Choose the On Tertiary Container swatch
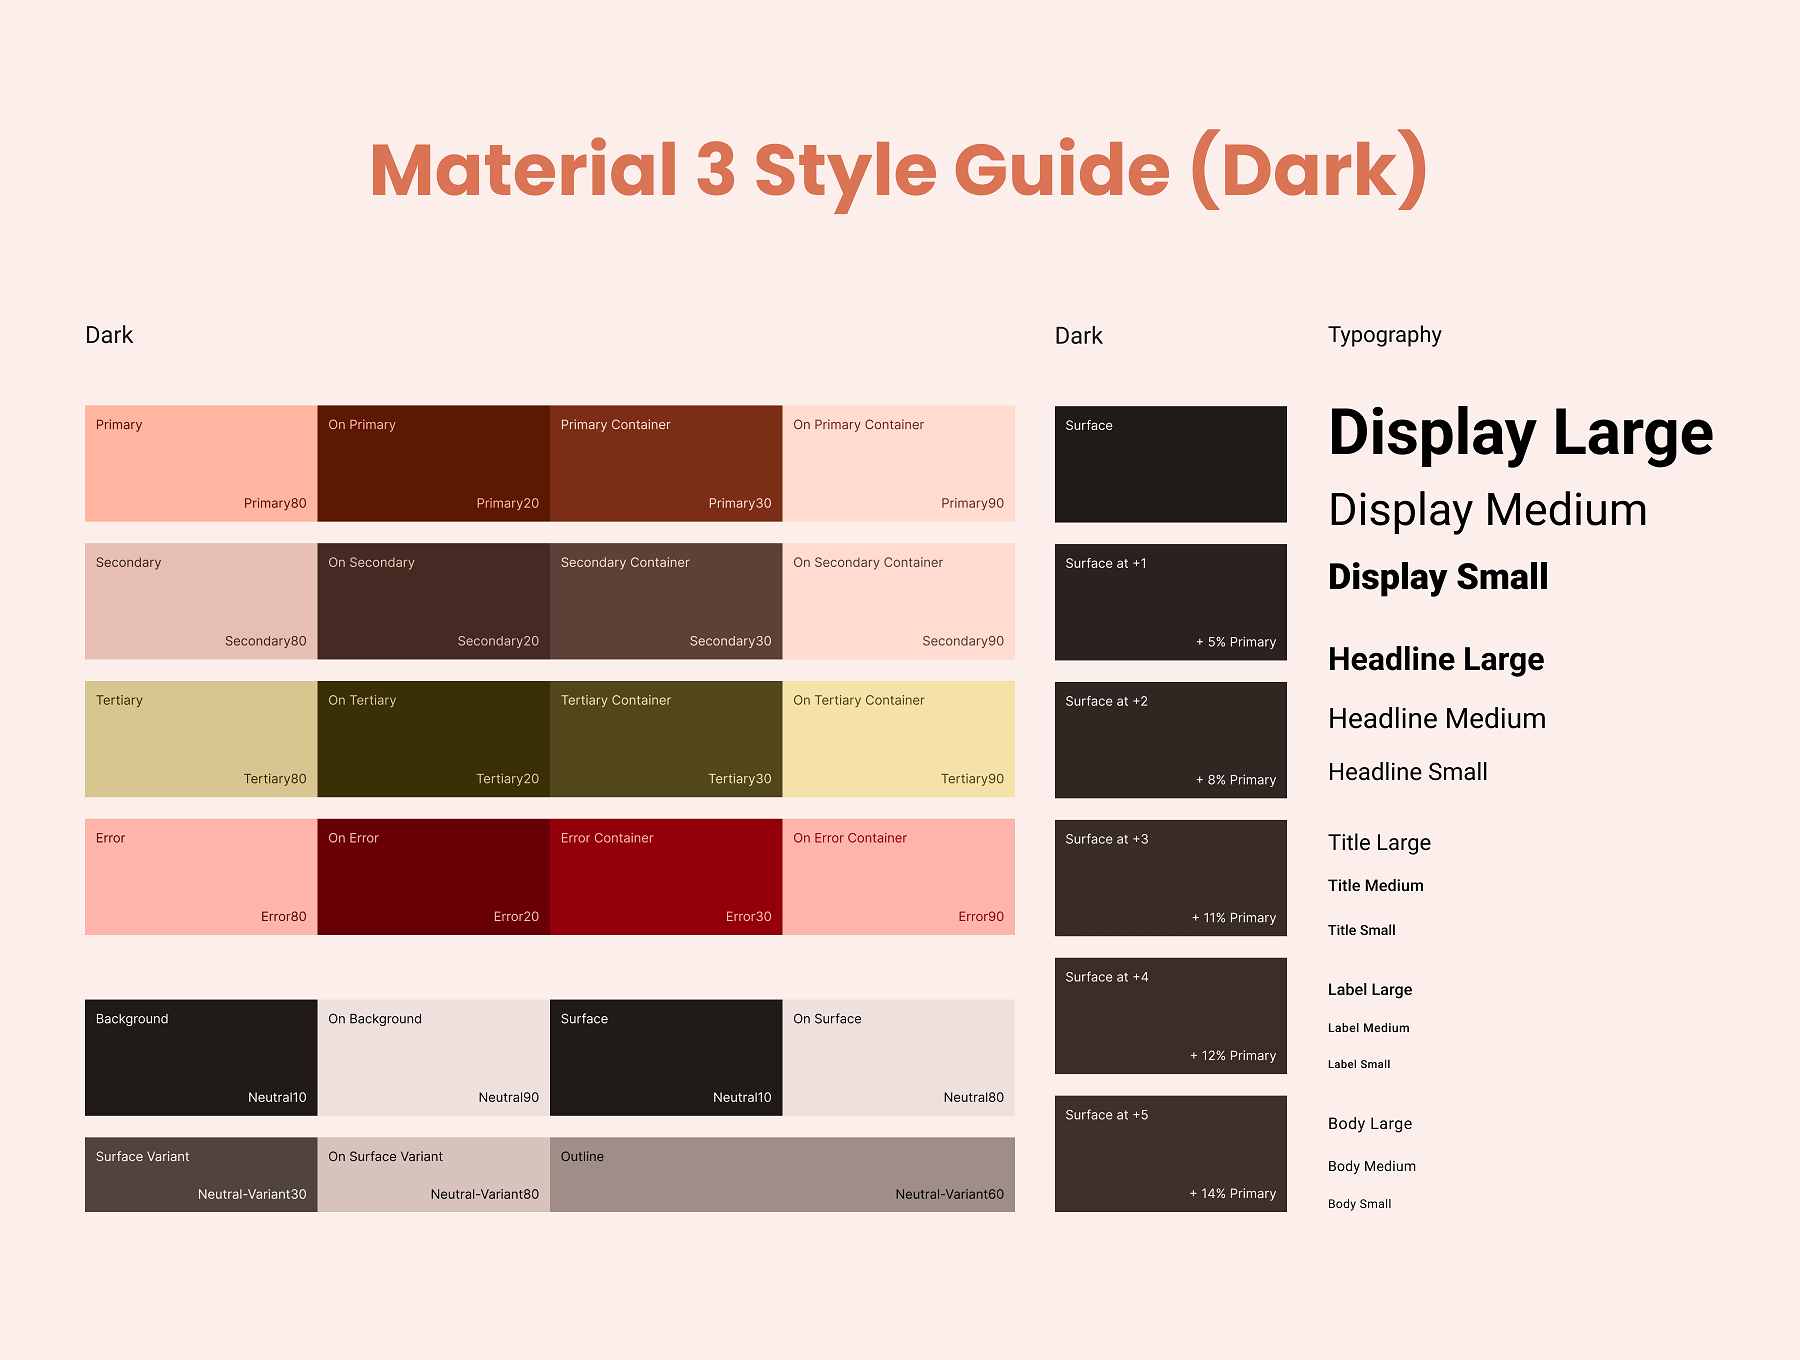The height and width of the screenshot is (1360, 1800). point(898,739)
